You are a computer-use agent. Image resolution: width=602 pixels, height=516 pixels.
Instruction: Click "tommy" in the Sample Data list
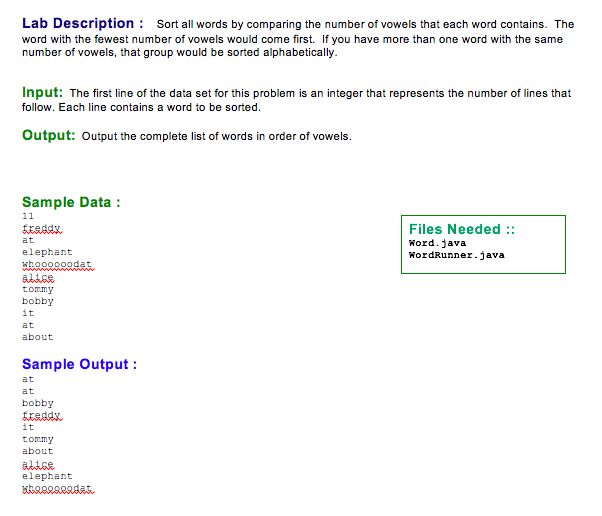click(x=38, y=289)
